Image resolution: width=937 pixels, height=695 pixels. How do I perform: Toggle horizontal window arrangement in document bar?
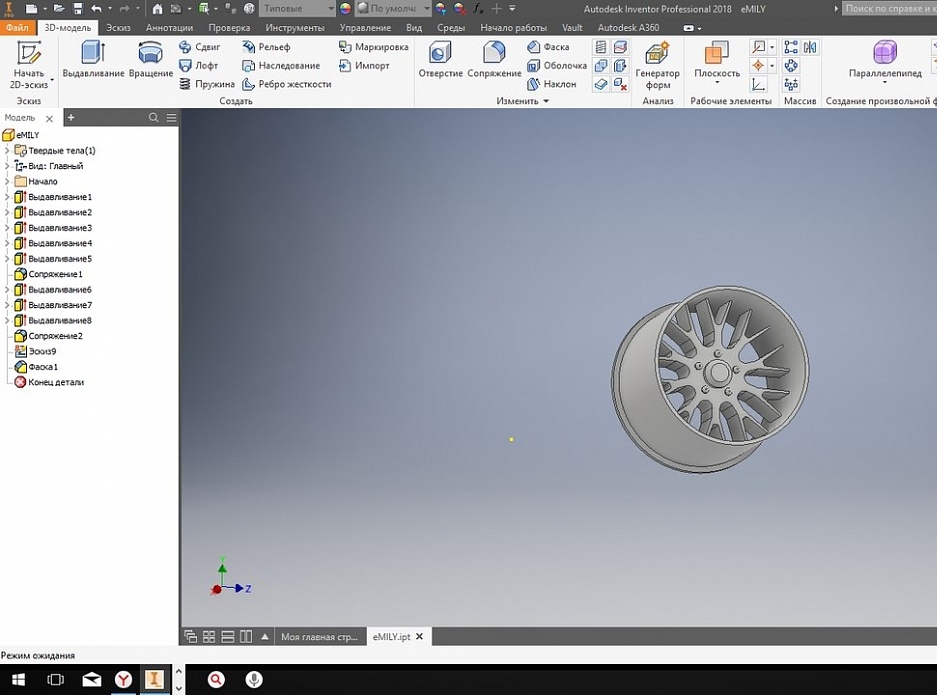pos(228,637)
